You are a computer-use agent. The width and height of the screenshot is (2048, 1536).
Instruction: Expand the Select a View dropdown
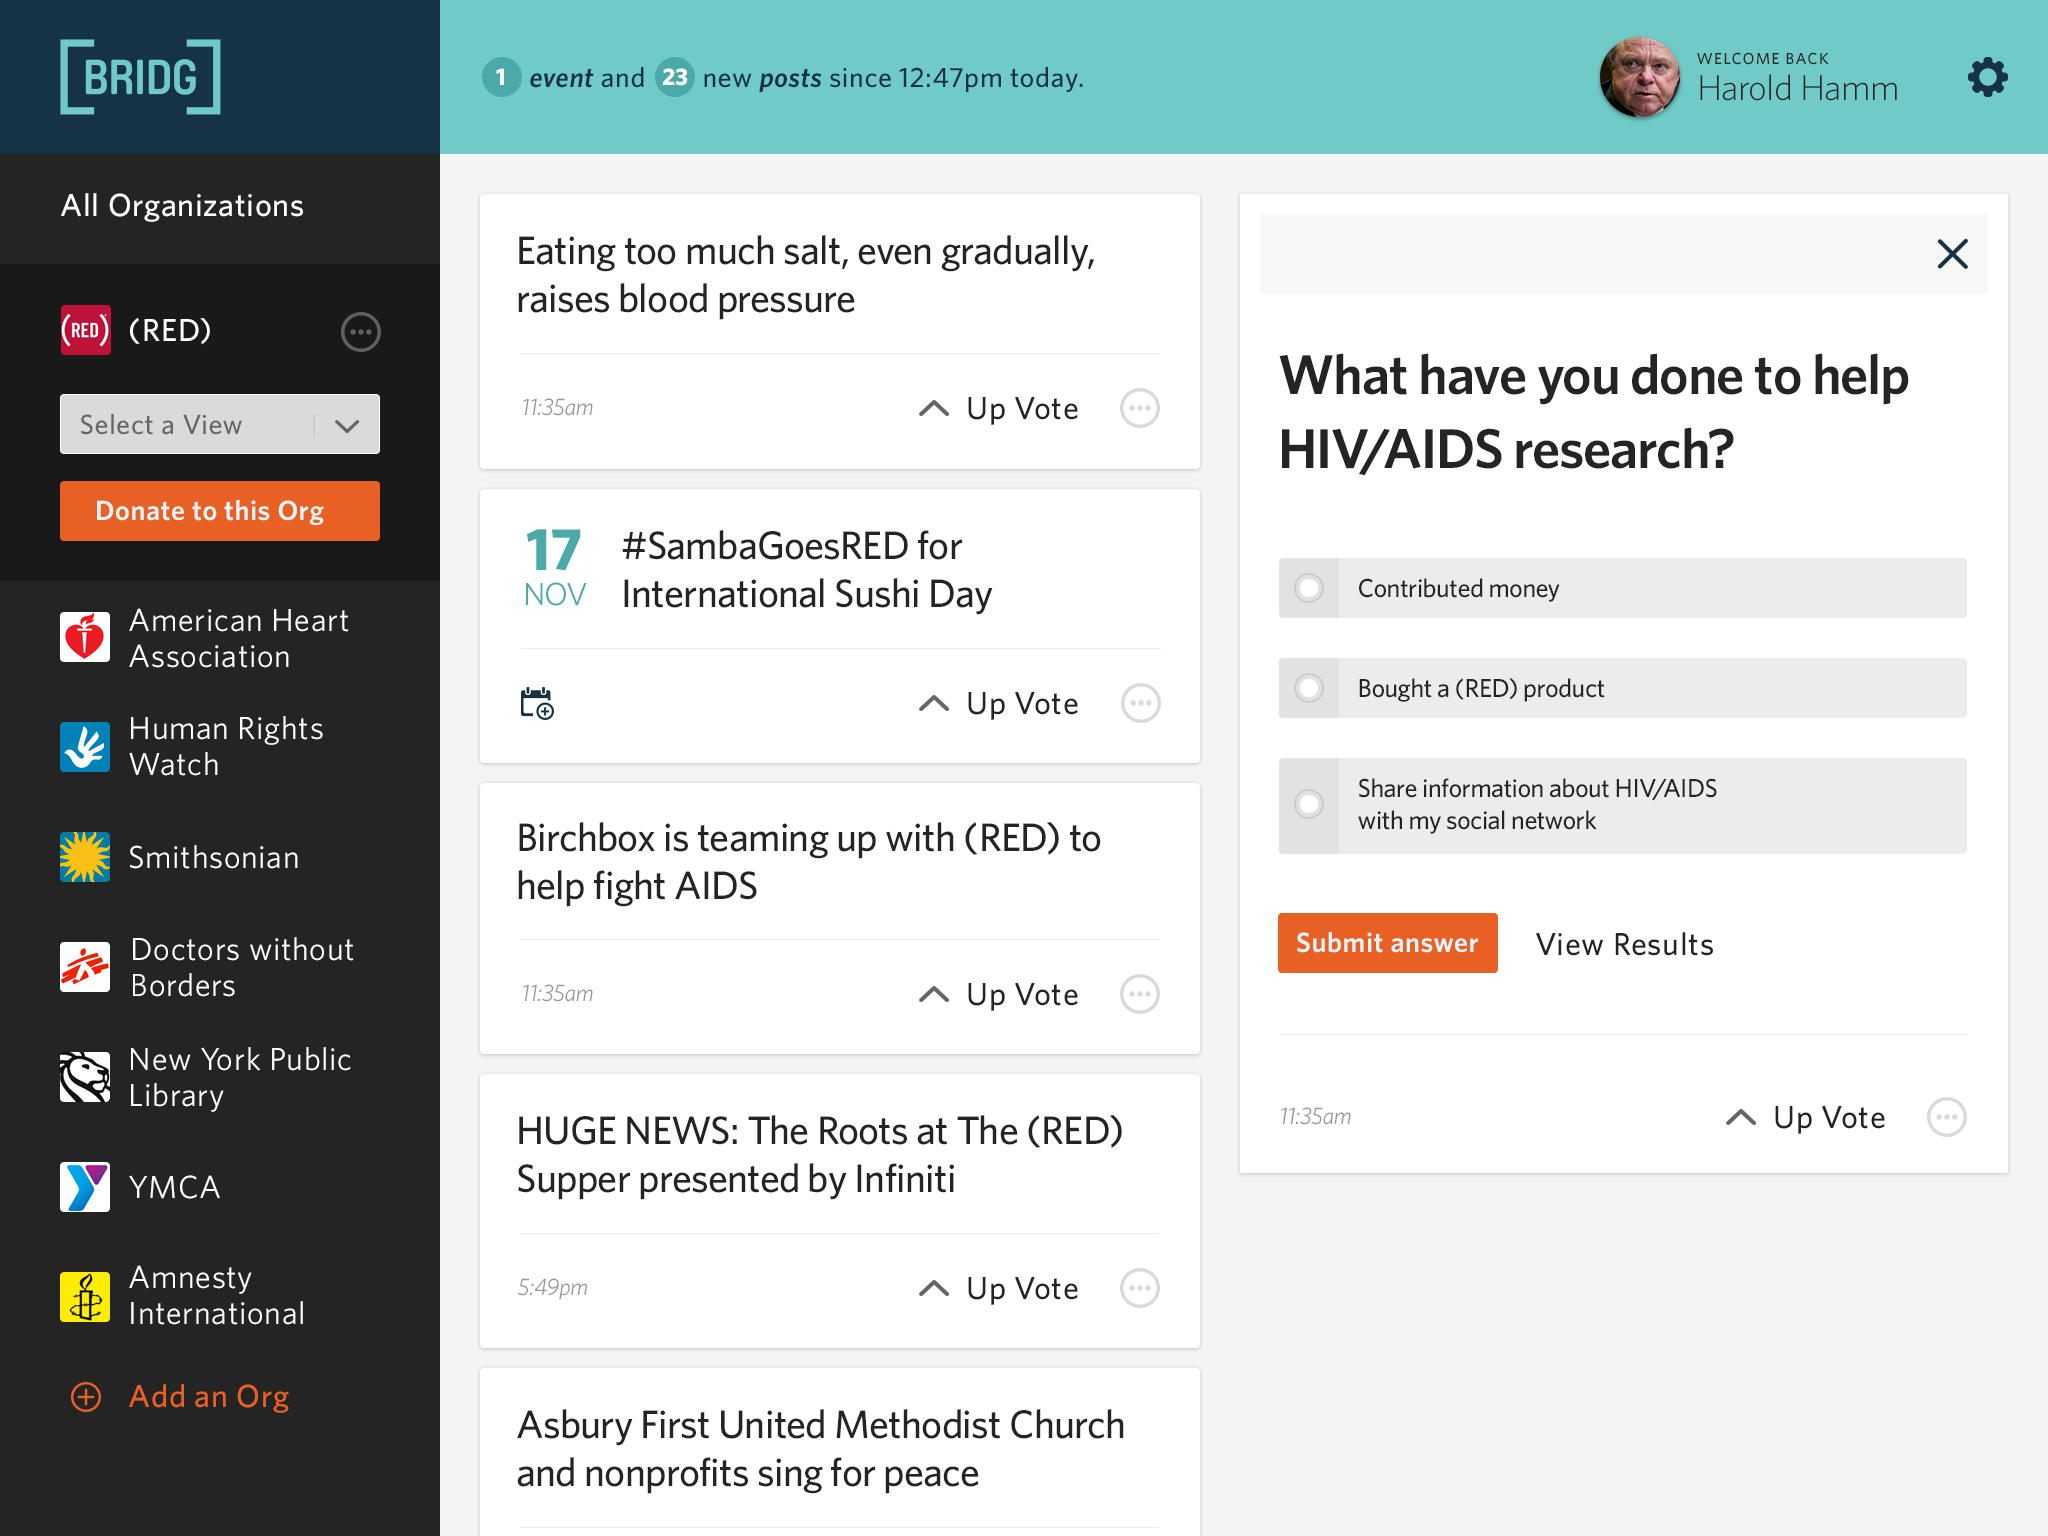coord(220,424)
